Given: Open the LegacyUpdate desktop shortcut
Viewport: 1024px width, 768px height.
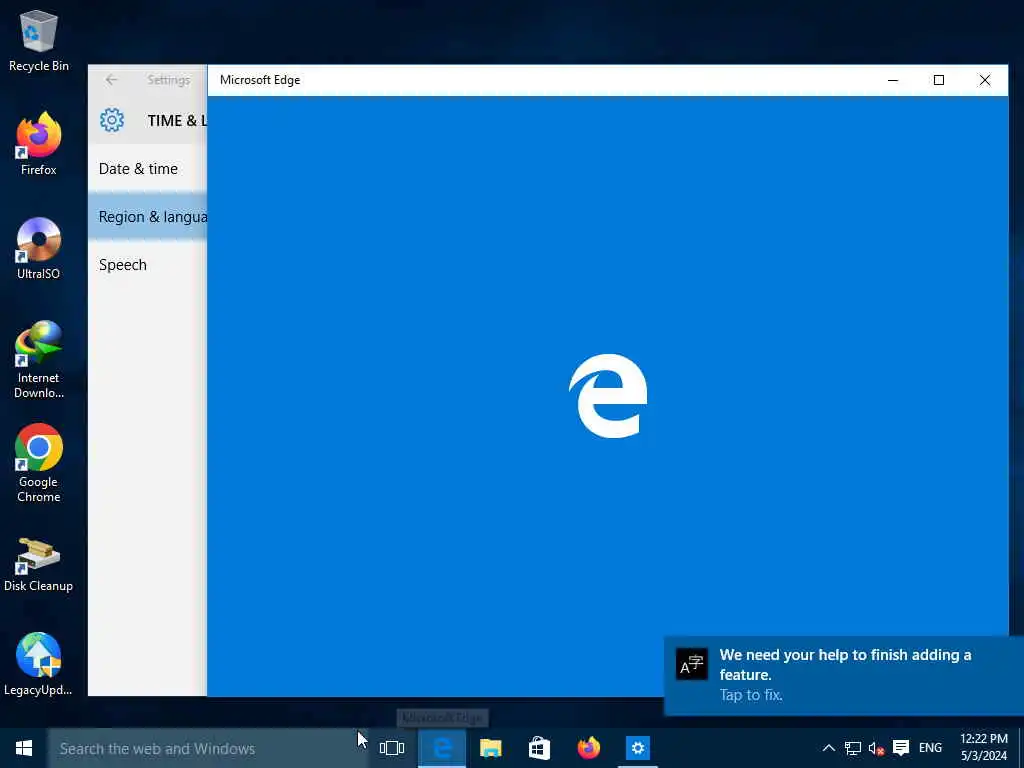Looking at the screenshot, I should click(x=39, y=664).
